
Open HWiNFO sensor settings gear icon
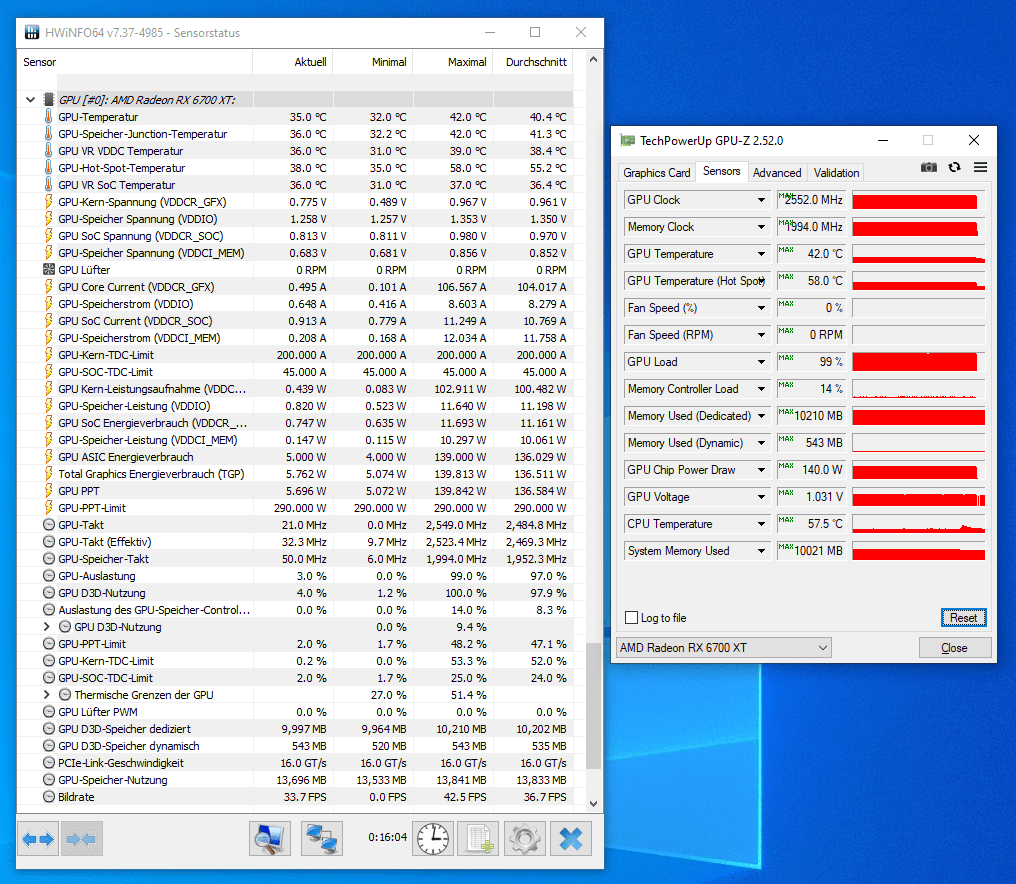525,839
